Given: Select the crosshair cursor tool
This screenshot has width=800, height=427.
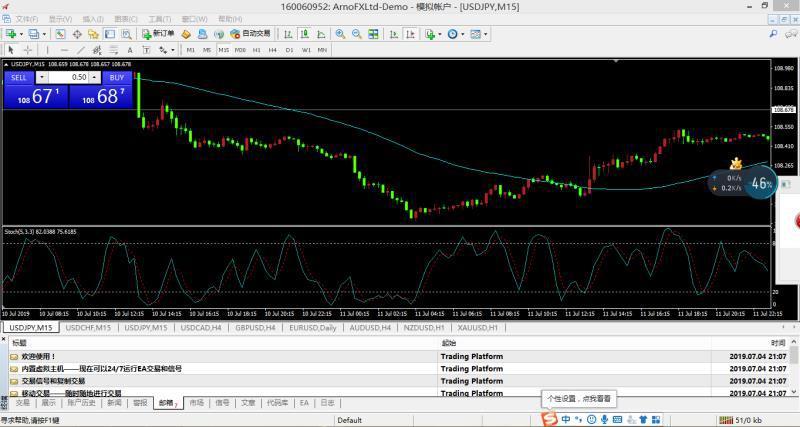Looking at the screenshot, I should click(x=27, y=49).
